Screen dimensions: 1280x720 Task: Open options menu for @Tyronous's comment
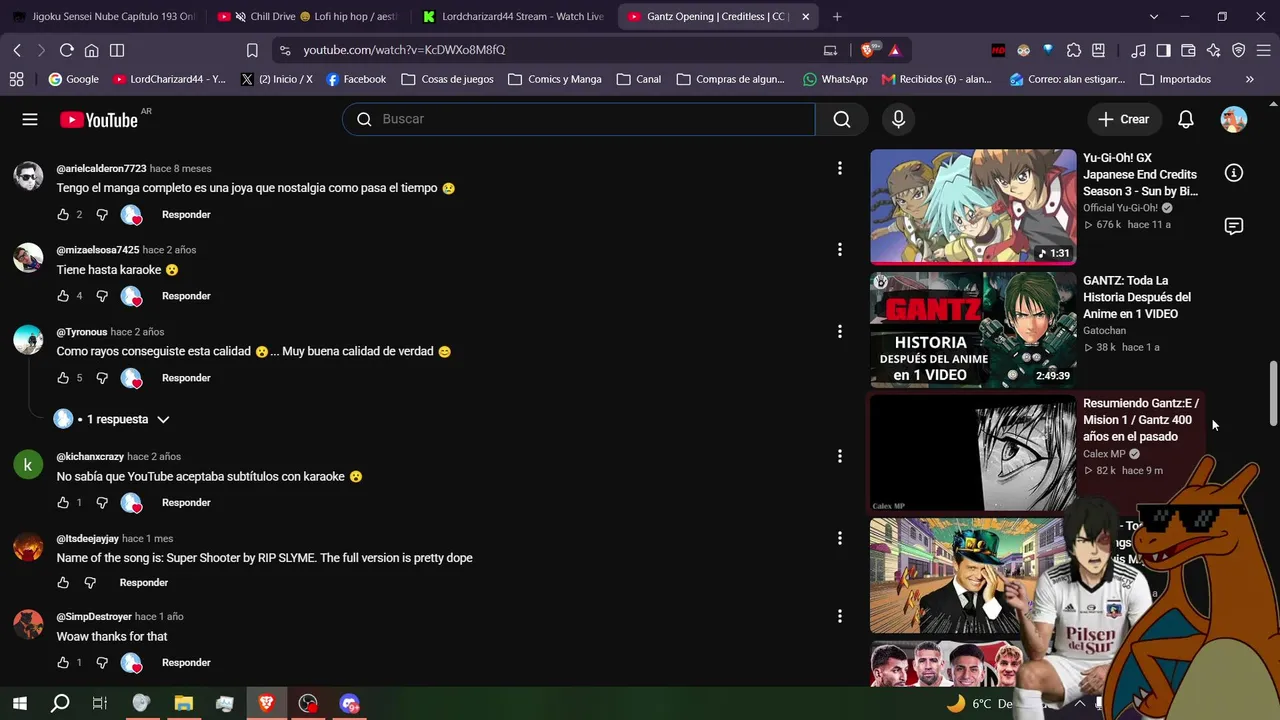pos(840,332)
